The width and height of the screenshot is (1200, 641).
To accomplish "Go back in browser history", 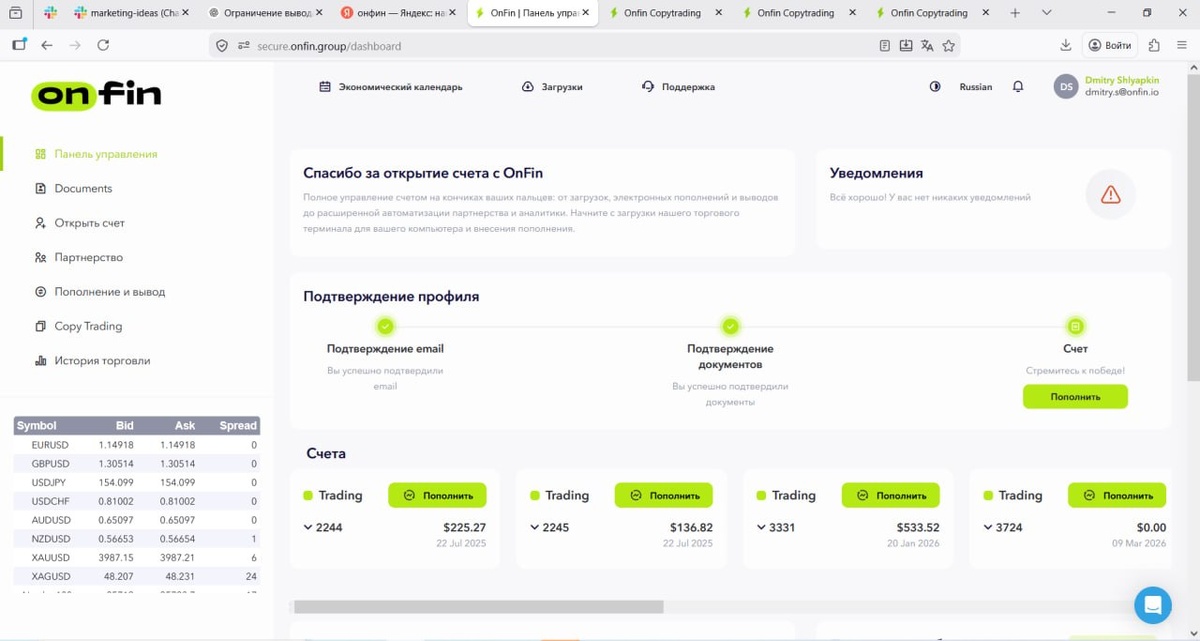I will pos(47,45).
